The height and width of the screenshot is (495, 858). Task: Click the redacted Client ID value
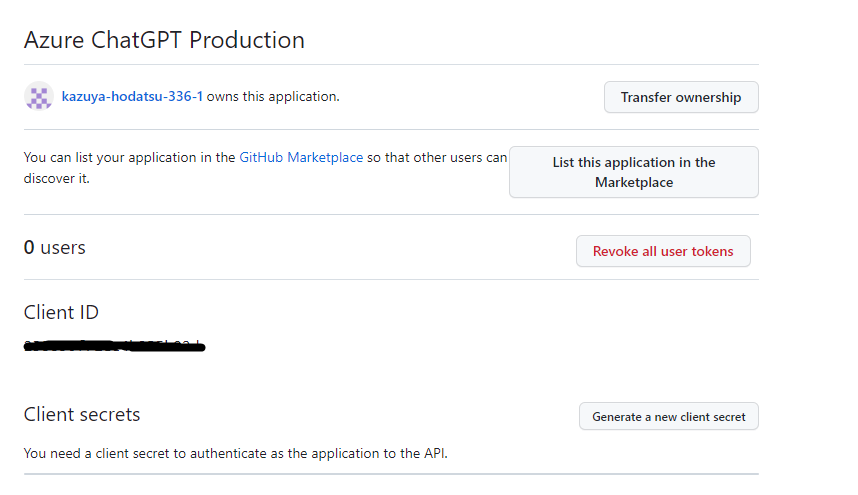[114, 346]
